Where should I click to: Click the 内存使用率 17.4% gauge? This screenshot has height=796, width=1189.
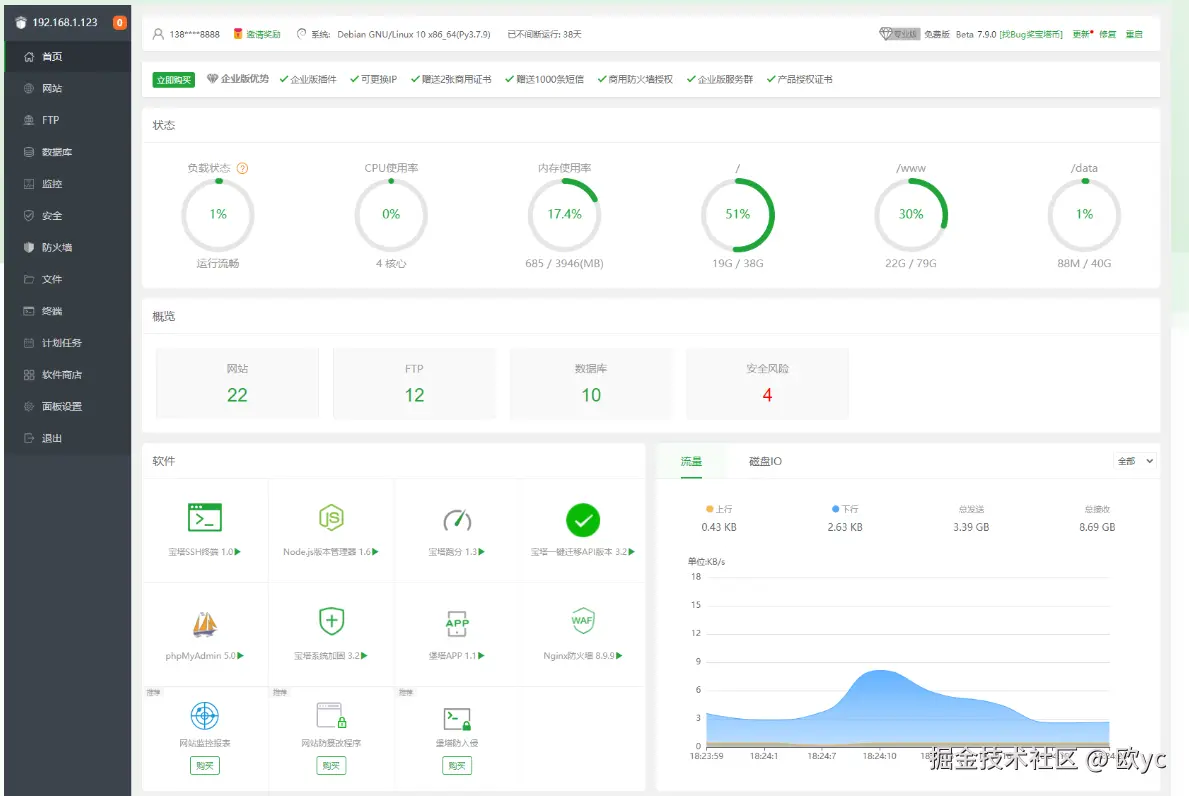tap(564, 215)
